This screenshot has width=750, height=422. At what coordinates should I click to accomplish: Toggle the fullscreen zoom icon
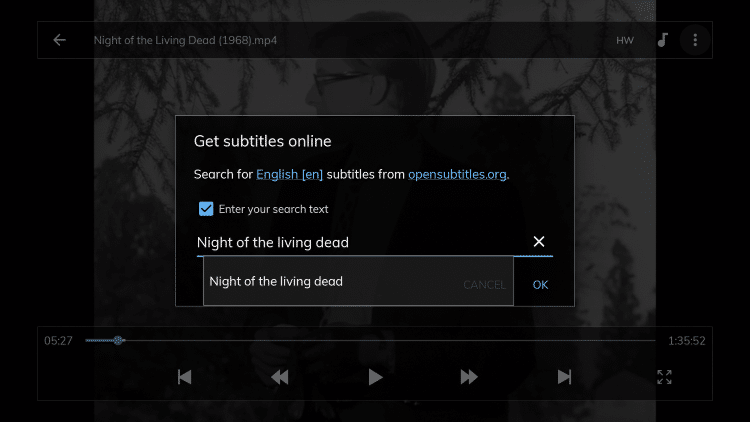[x=664, y=377]
